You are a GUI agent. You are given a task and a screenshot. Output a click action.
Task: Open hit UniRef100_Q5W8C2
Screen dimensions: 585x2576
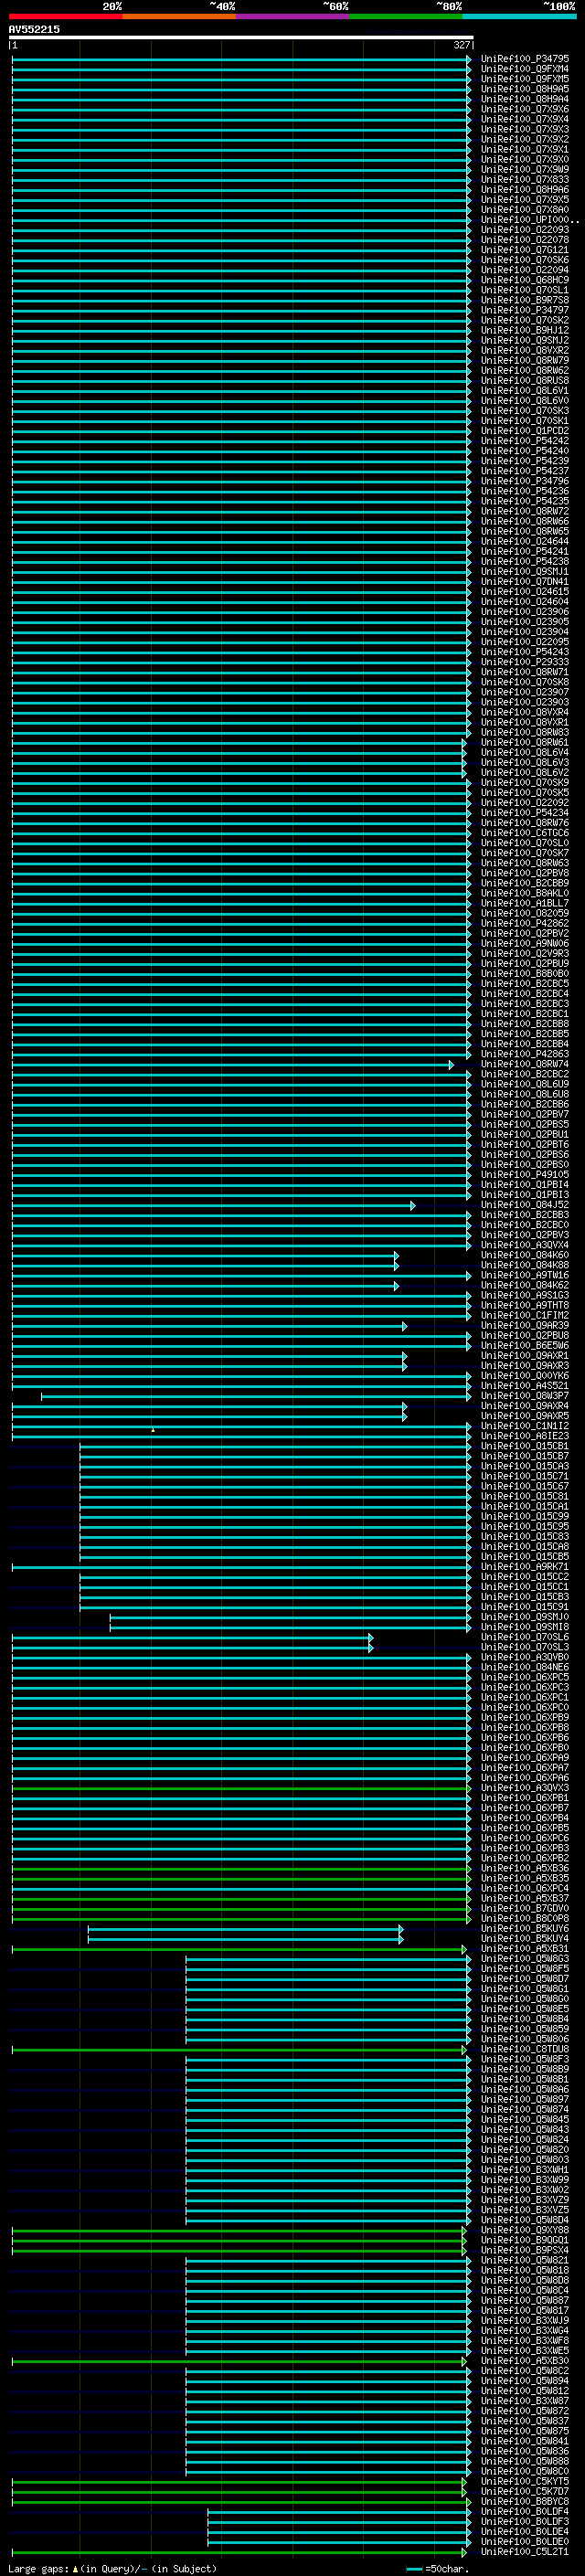click(x=524, y=2371)
